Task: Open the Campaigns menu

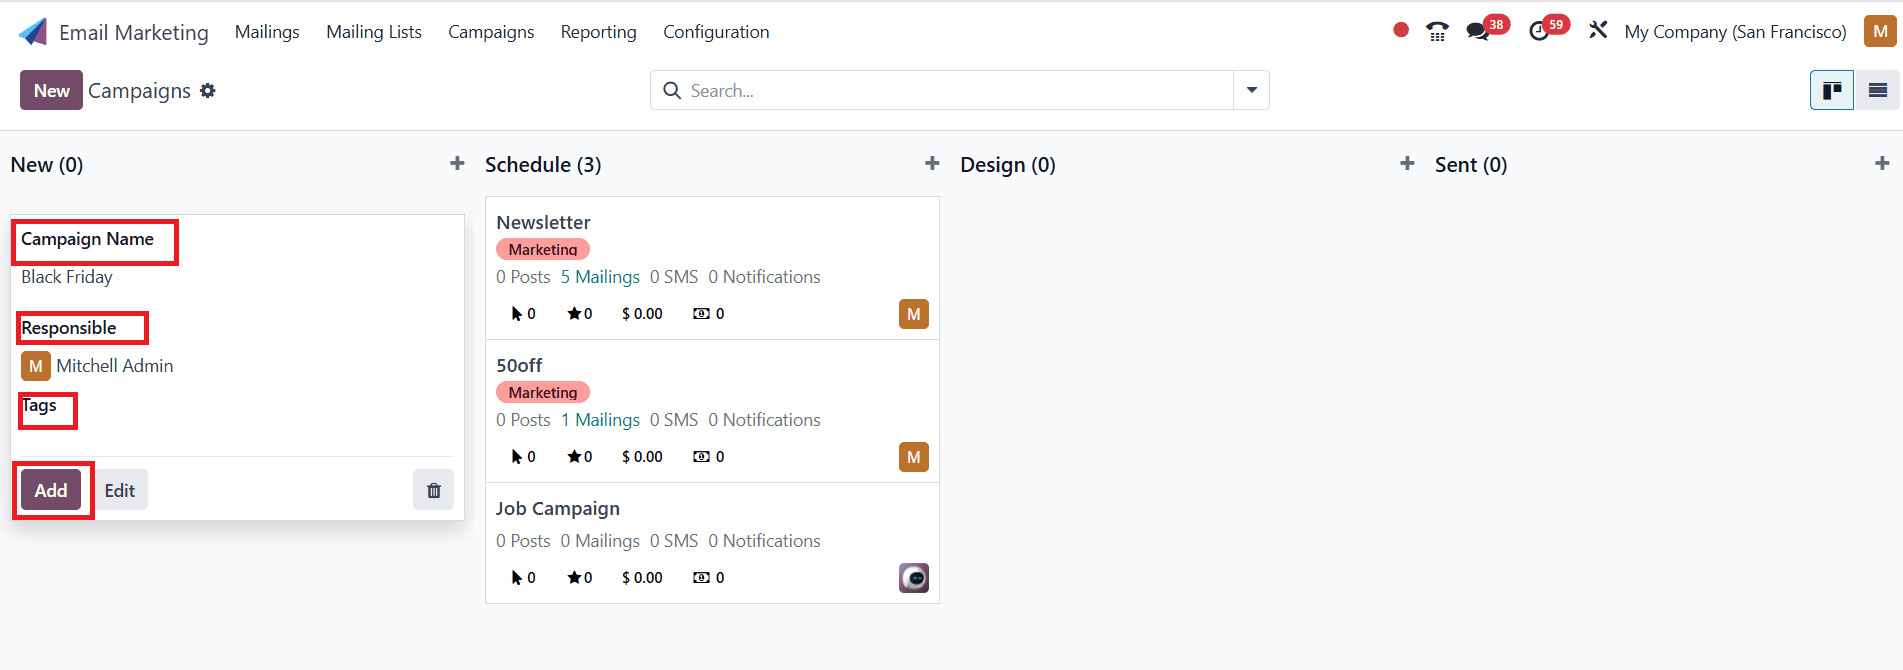Action: point(491,32)
